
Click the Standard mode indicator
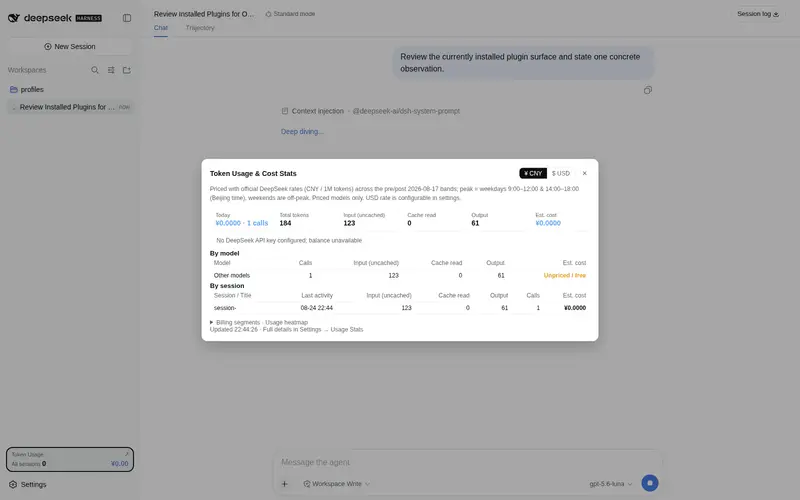tap(290, 14)
